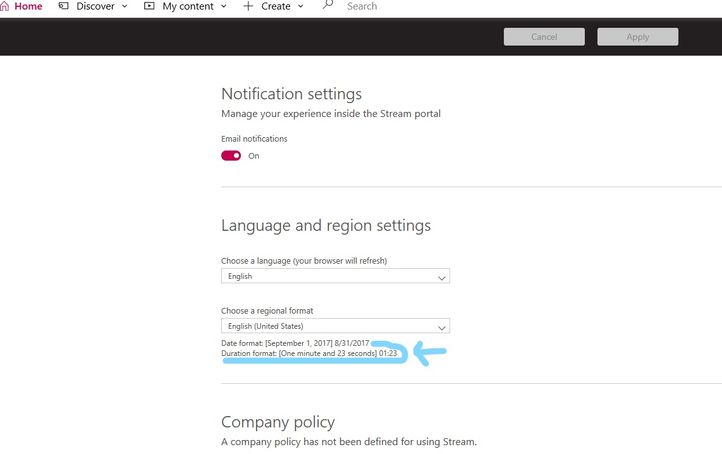Click the Language and region settings heading
The width and height of the screenshot is (722, 454).
click(x=326, y=226)
